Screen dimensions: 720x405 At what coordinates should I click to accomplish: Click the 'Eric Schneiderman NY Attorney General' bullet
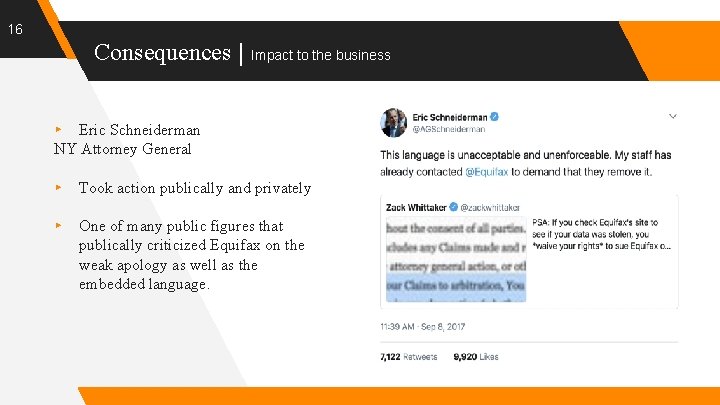coord(127,139)
